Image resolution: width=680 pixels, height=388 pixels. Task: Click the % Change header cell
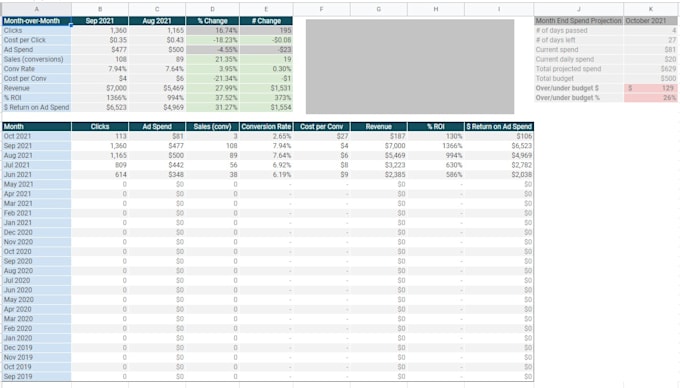(212, 21)
